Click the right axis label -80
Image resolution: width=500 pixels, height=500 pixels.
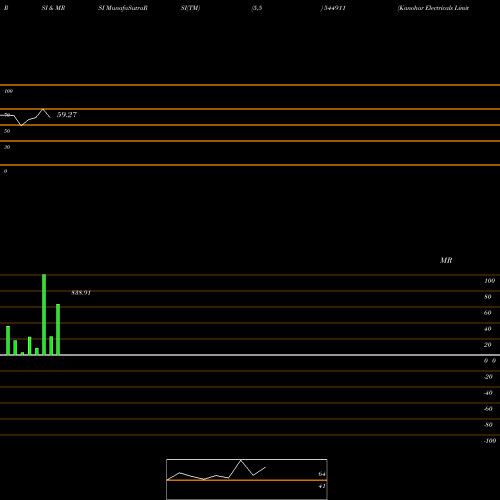coord(488,425)
